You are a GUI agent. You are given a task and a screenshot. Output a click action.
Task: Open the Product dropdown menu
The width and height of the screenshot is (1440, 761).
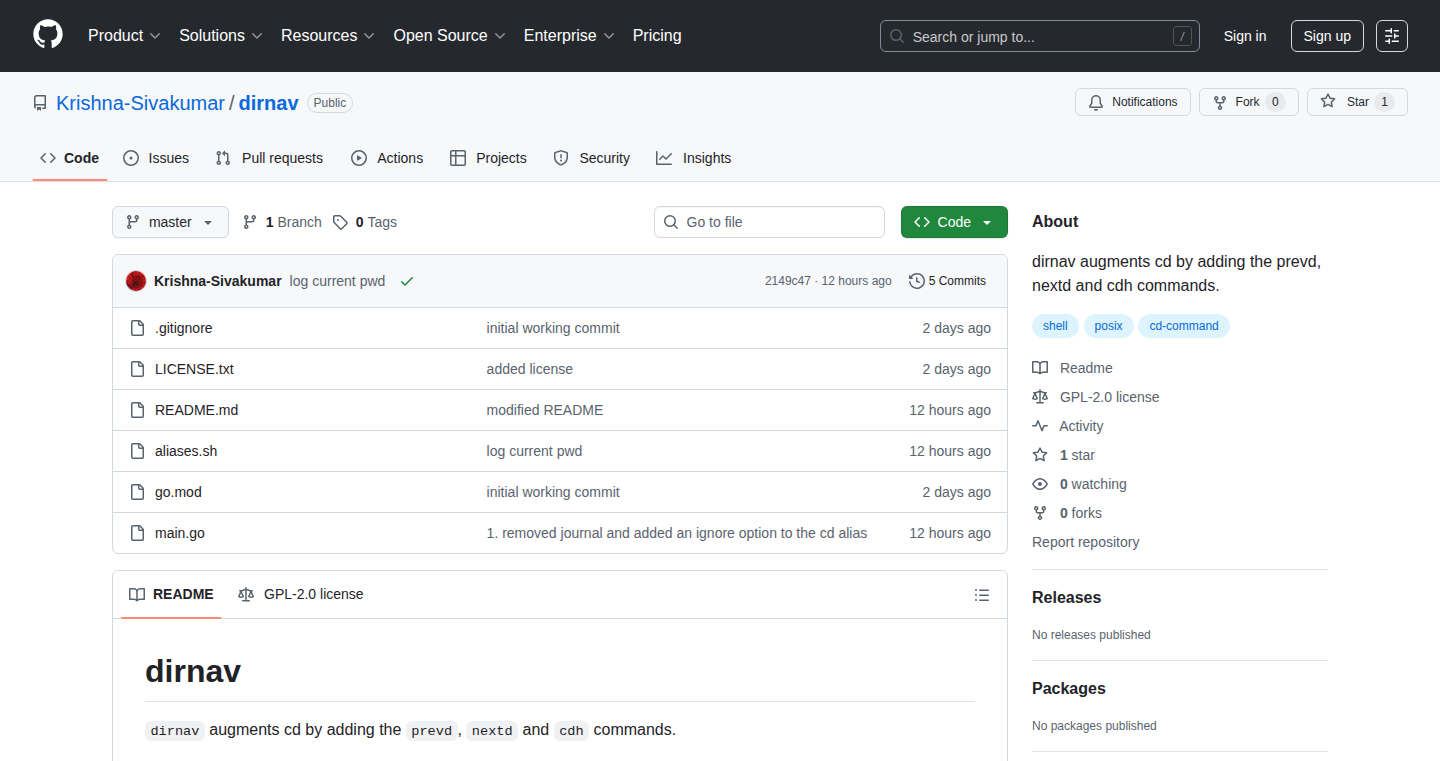124,36
